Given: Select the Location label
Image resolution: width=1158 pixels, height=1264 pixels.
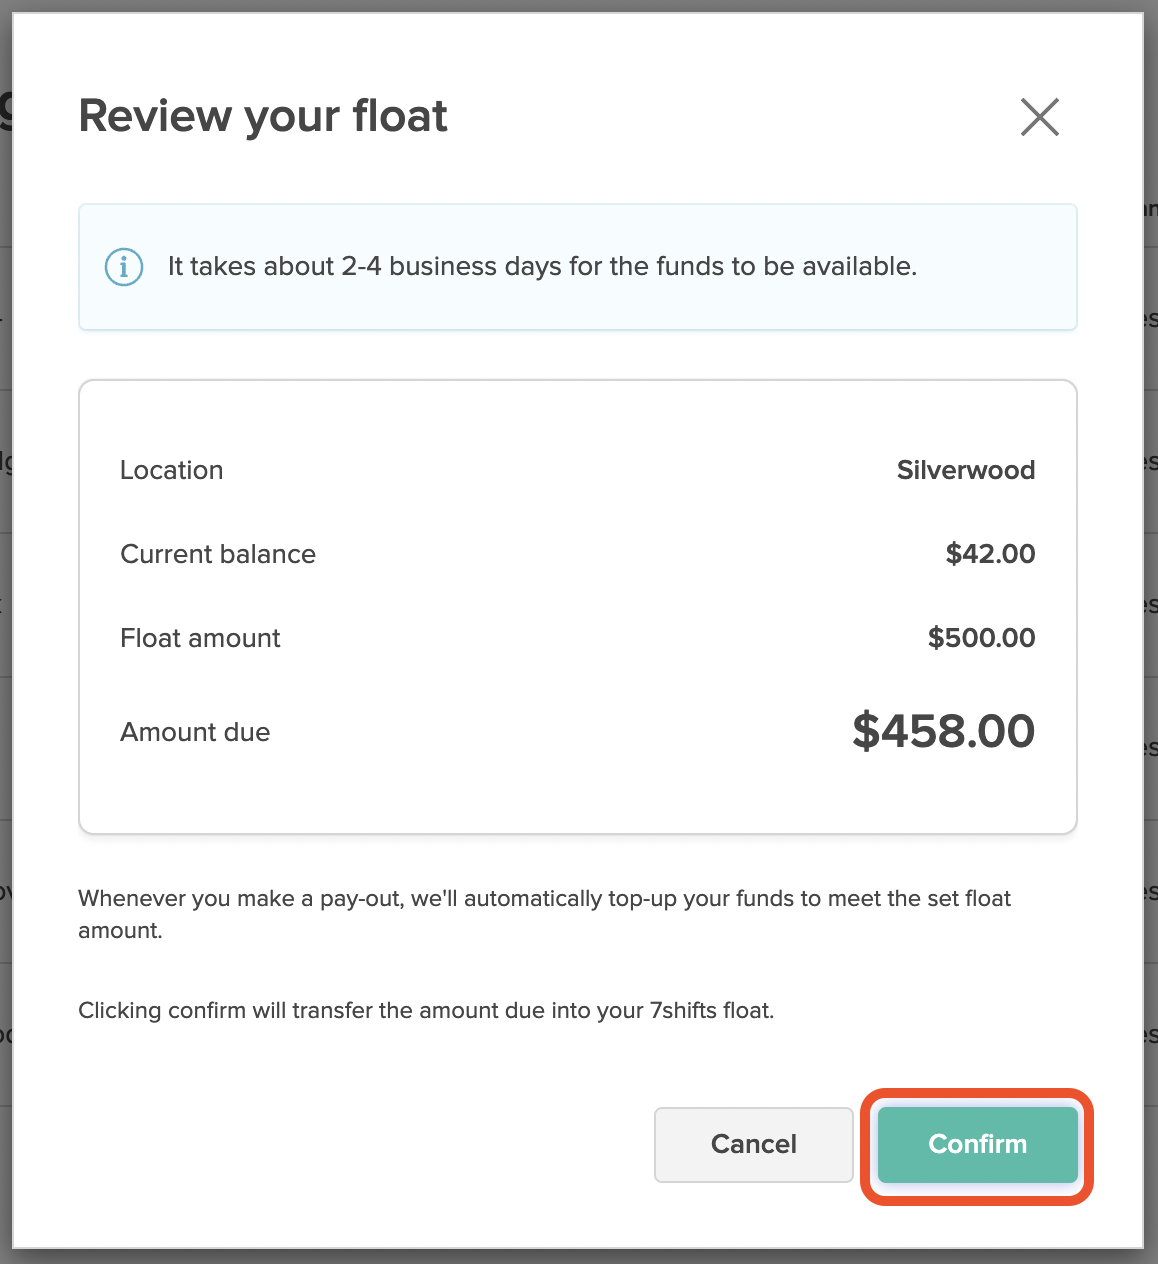Looking at the screenshot, I should pyautogui.click(x=172, y=470).
